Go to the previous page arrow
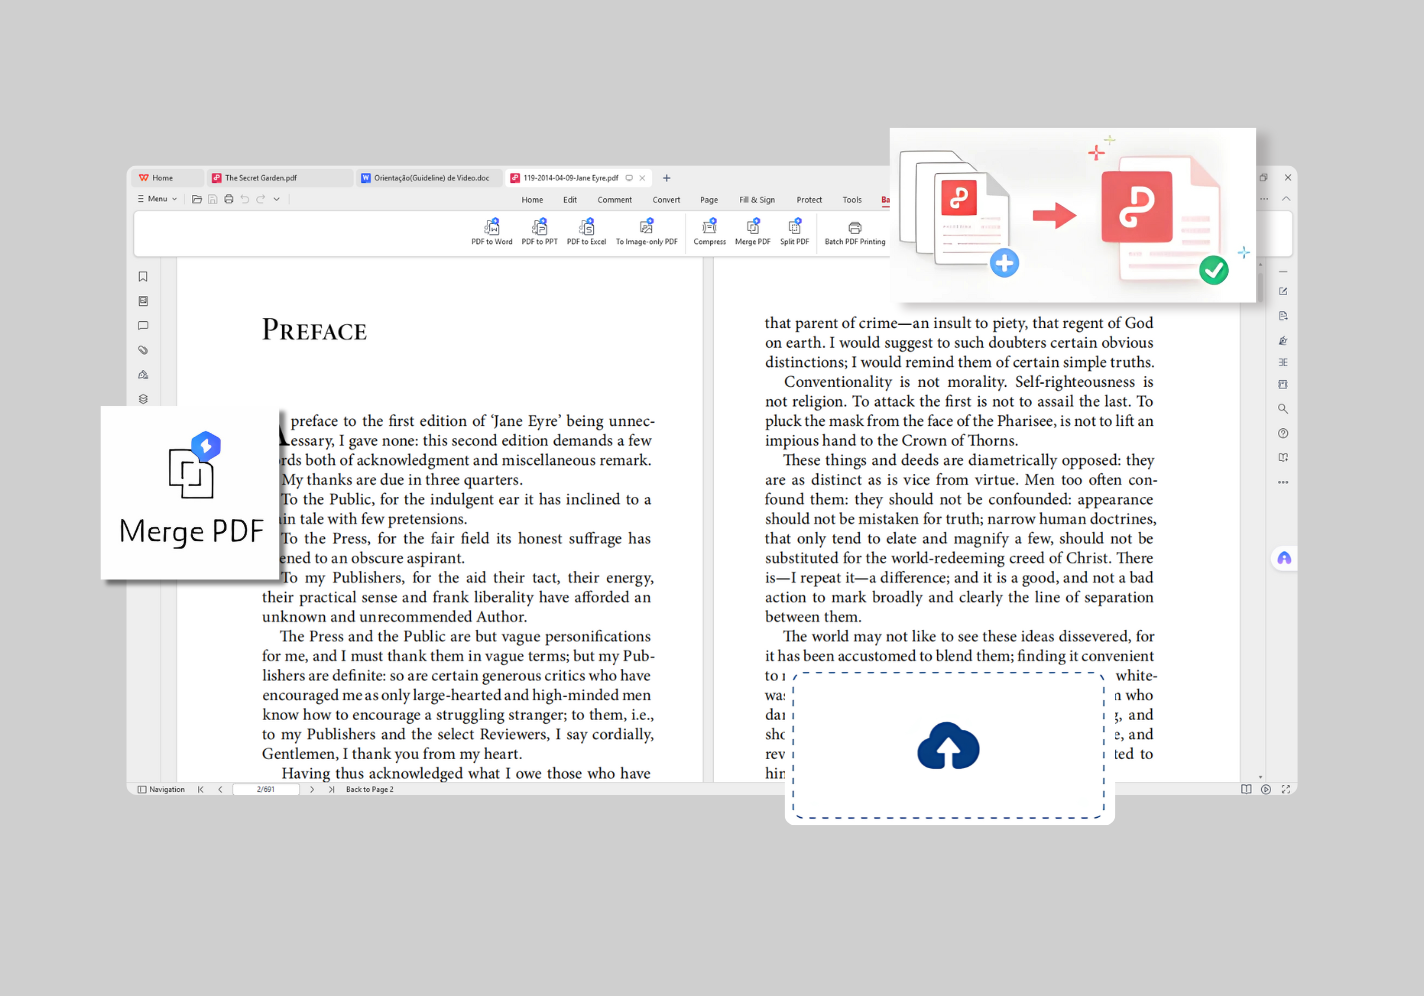Image resolution: width=1424 pixels, height=996 pixels. click(x=220, y=789)
